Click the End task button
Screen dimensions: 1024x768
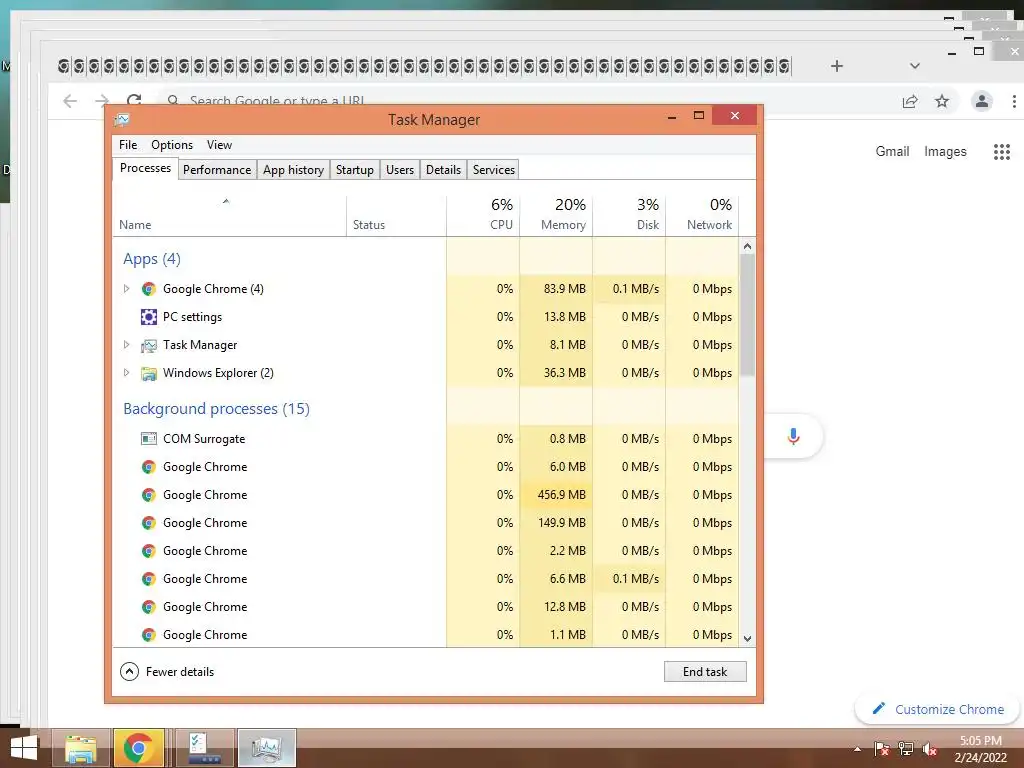click(705, 671)
